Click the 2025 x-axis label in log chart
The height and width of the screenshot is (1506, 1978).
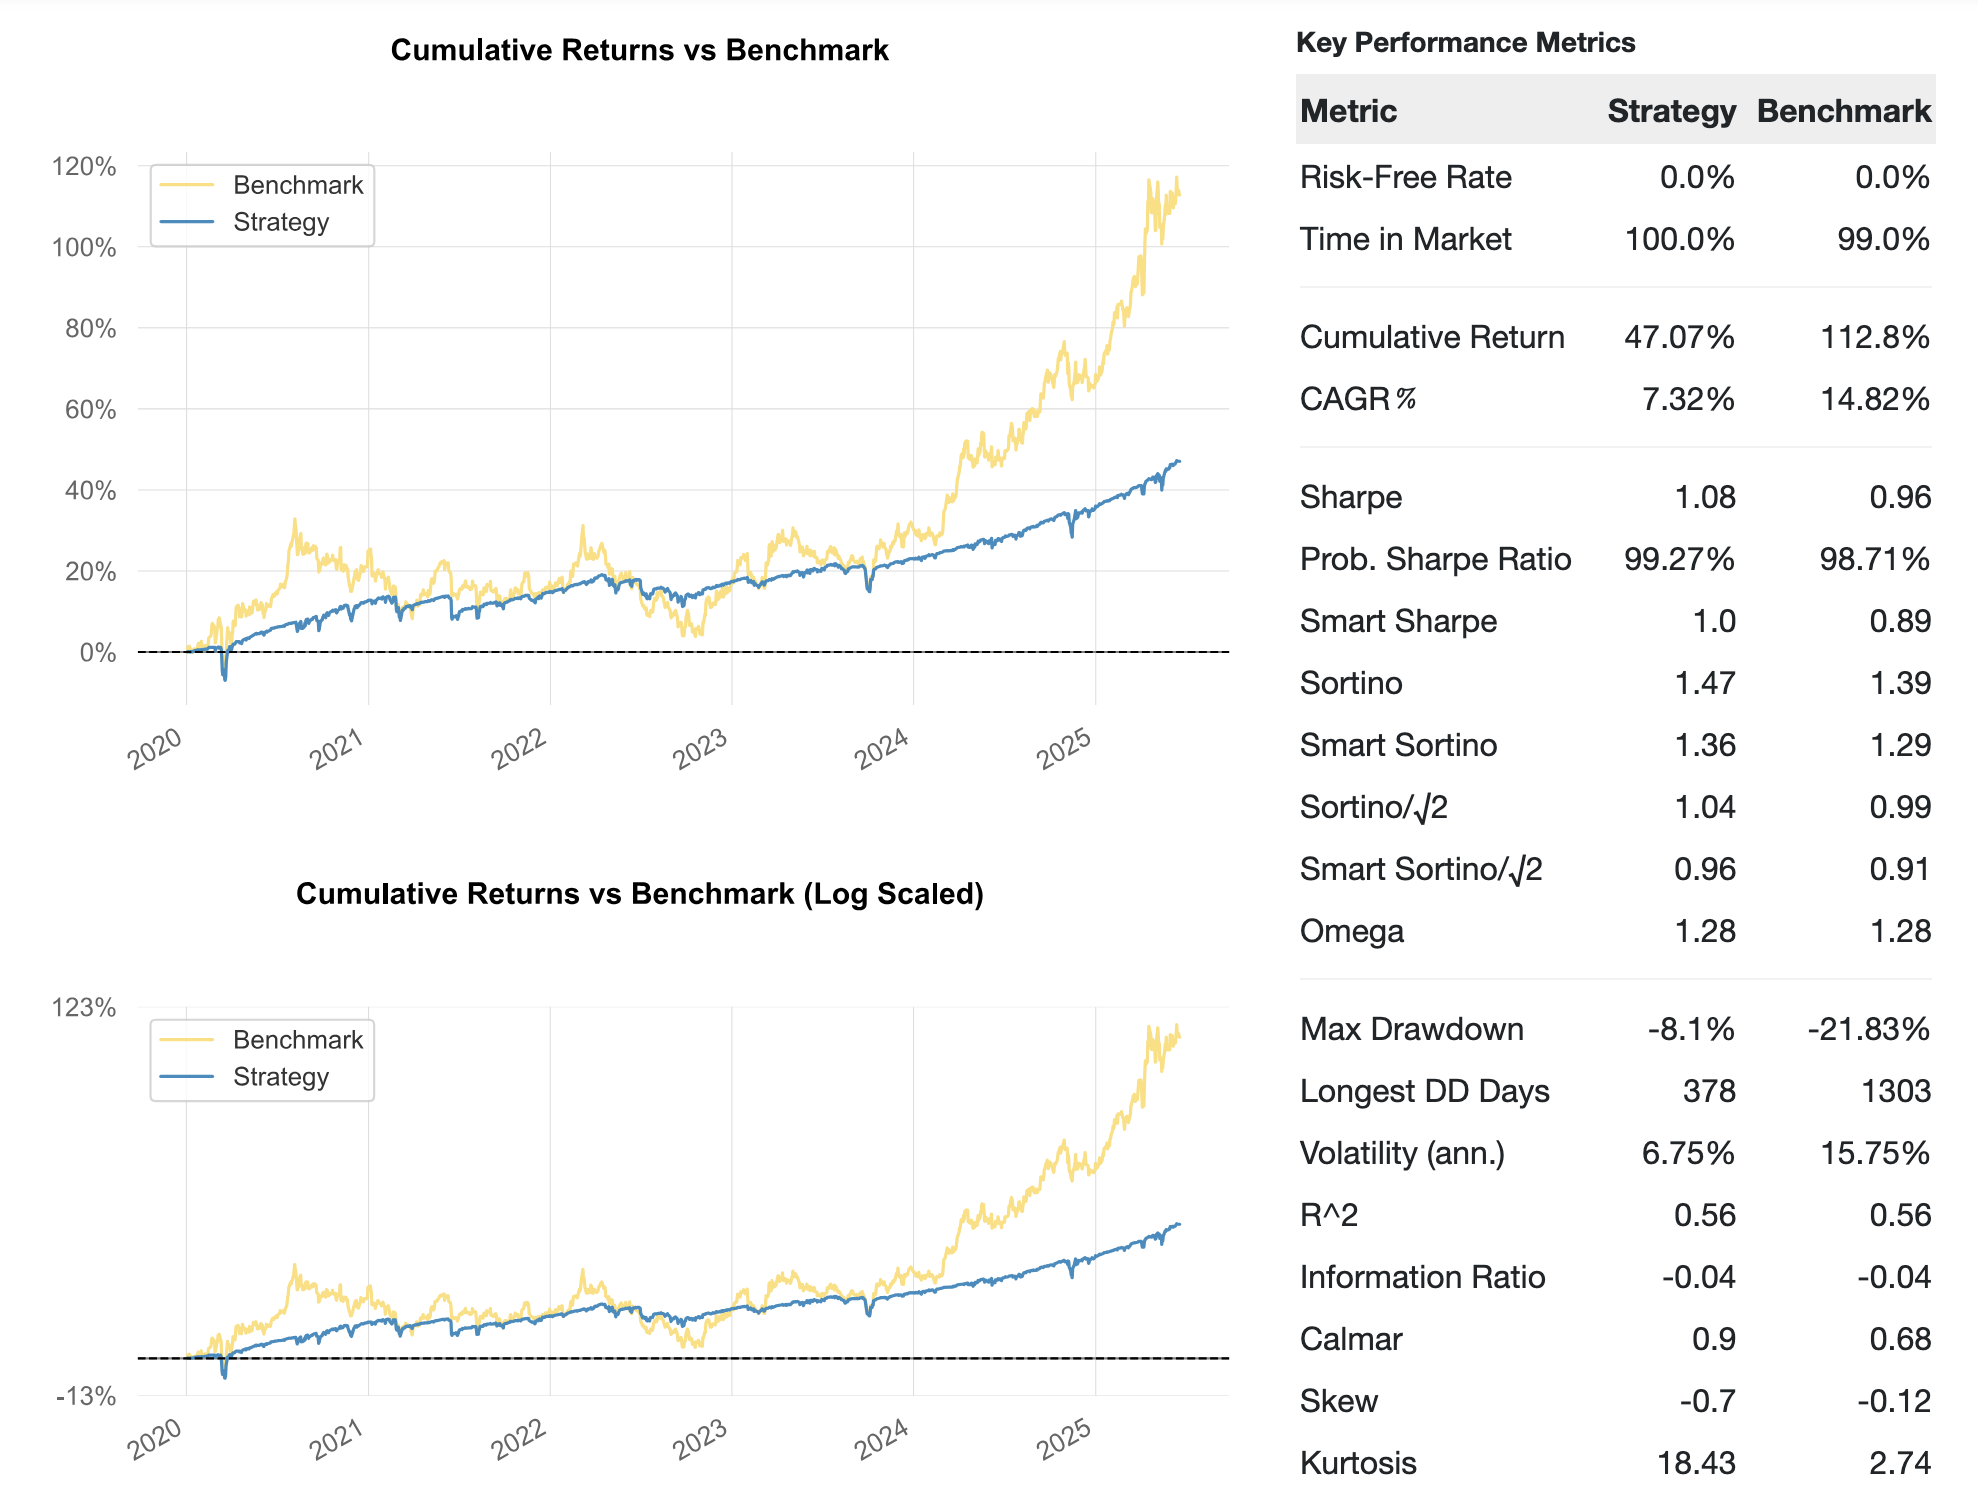coord(1064,1440)
